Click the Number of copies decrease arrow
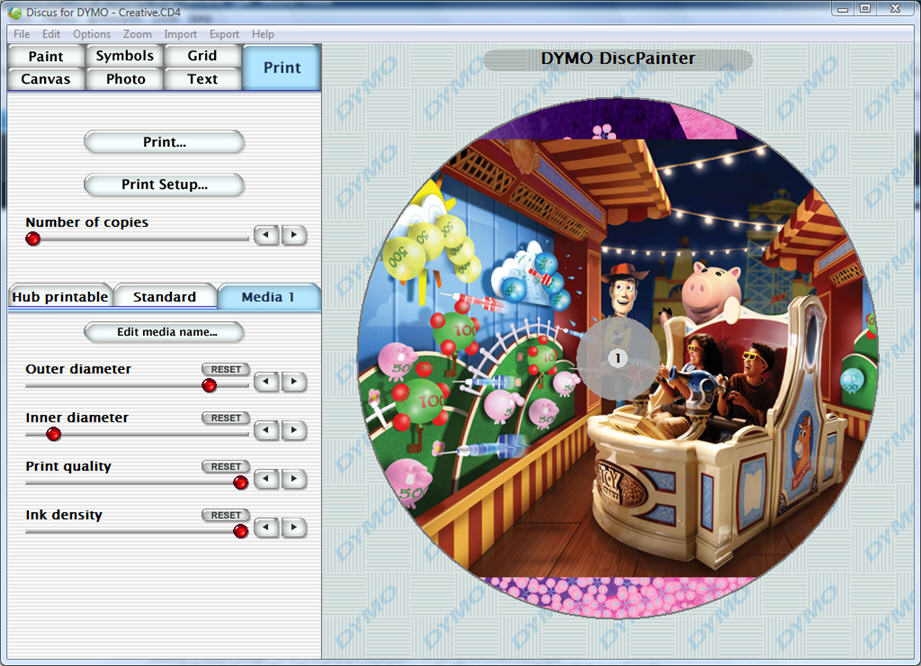The height and width of the screenshot is (666, 921). point(266,236)
